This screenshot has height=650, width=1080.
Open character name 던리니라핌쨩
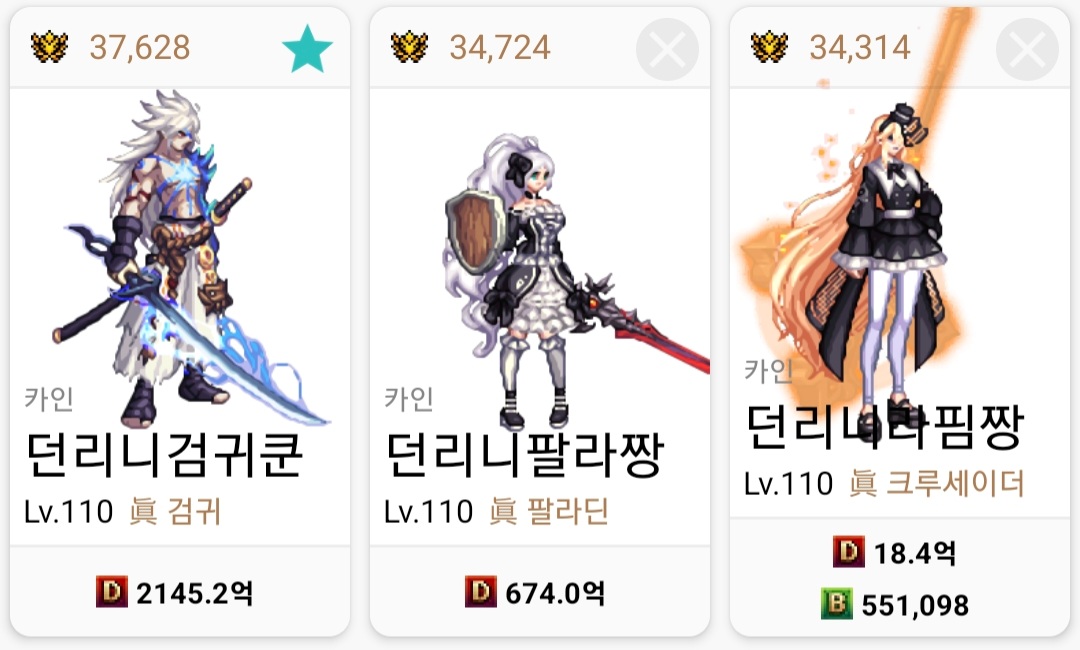click(x=884, y=428)
